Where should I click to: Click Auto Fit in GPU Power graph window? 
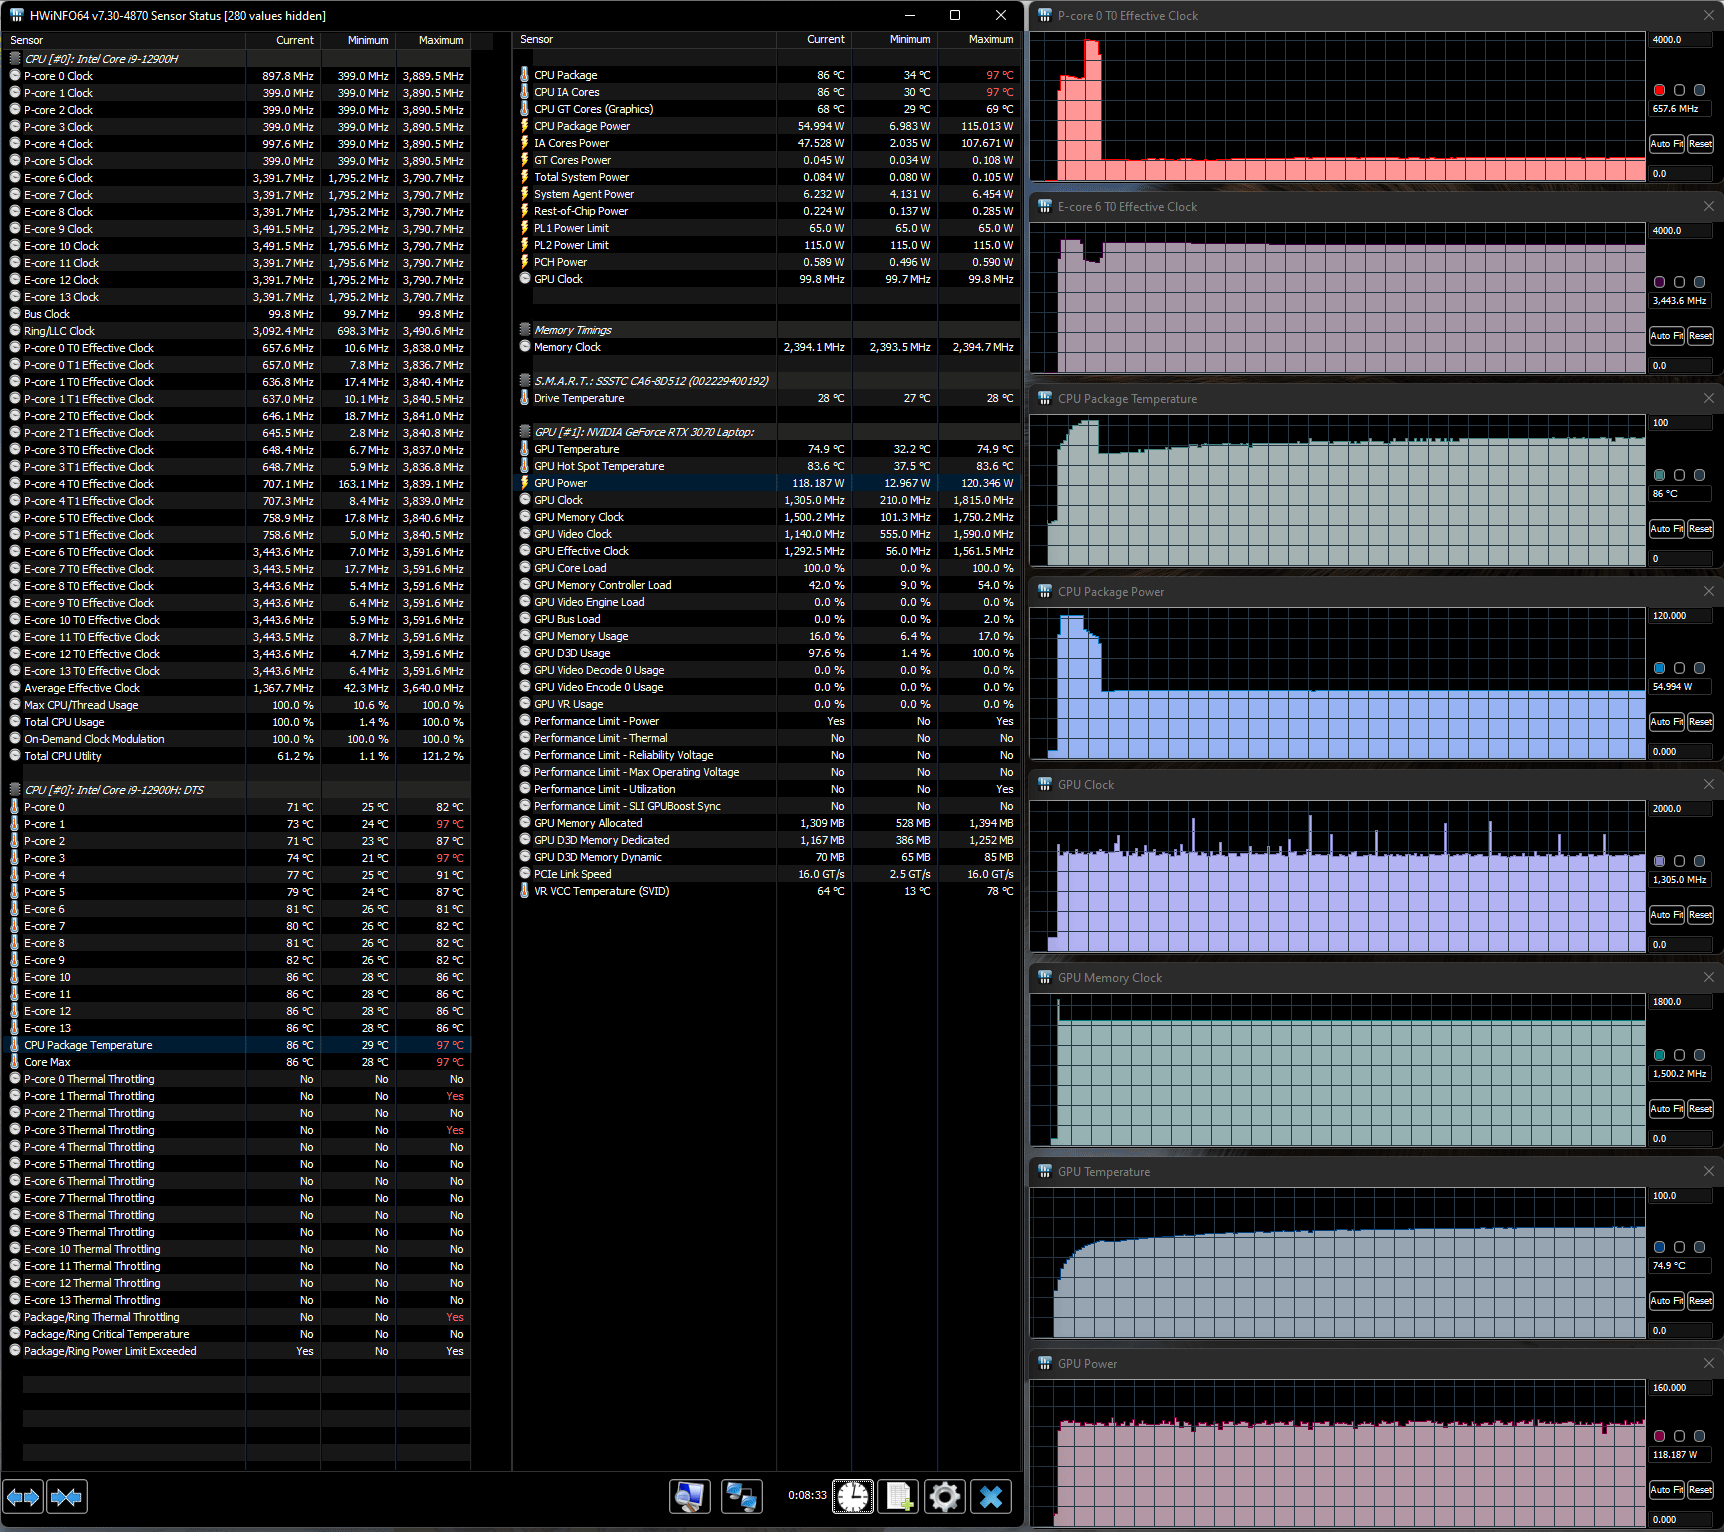pyautogui.click(x=1666, y=1490)
